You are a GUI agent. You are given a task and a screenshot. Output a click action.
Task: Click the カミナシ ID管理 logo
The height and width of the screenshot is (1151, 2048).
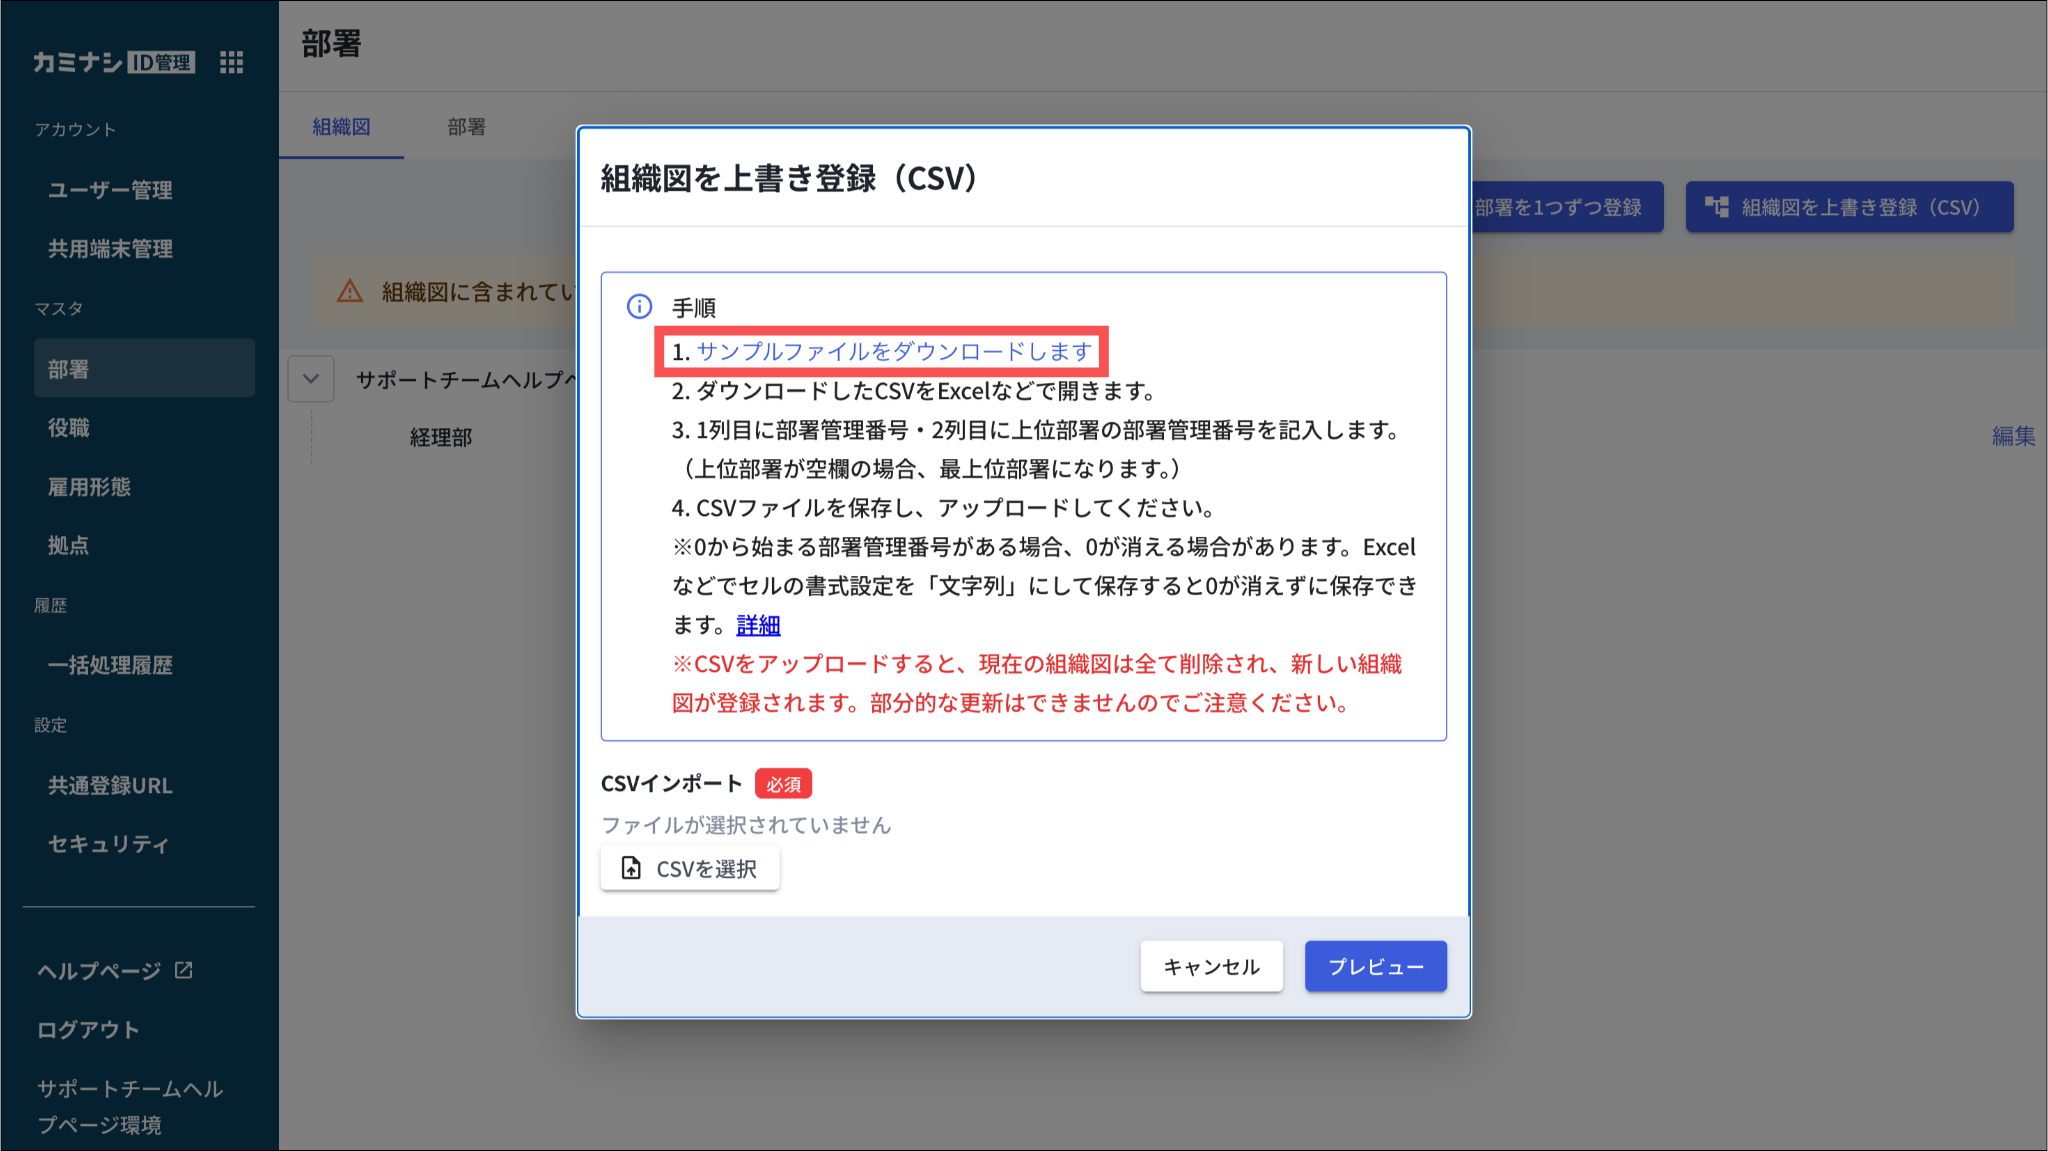(x=113, y=62)
